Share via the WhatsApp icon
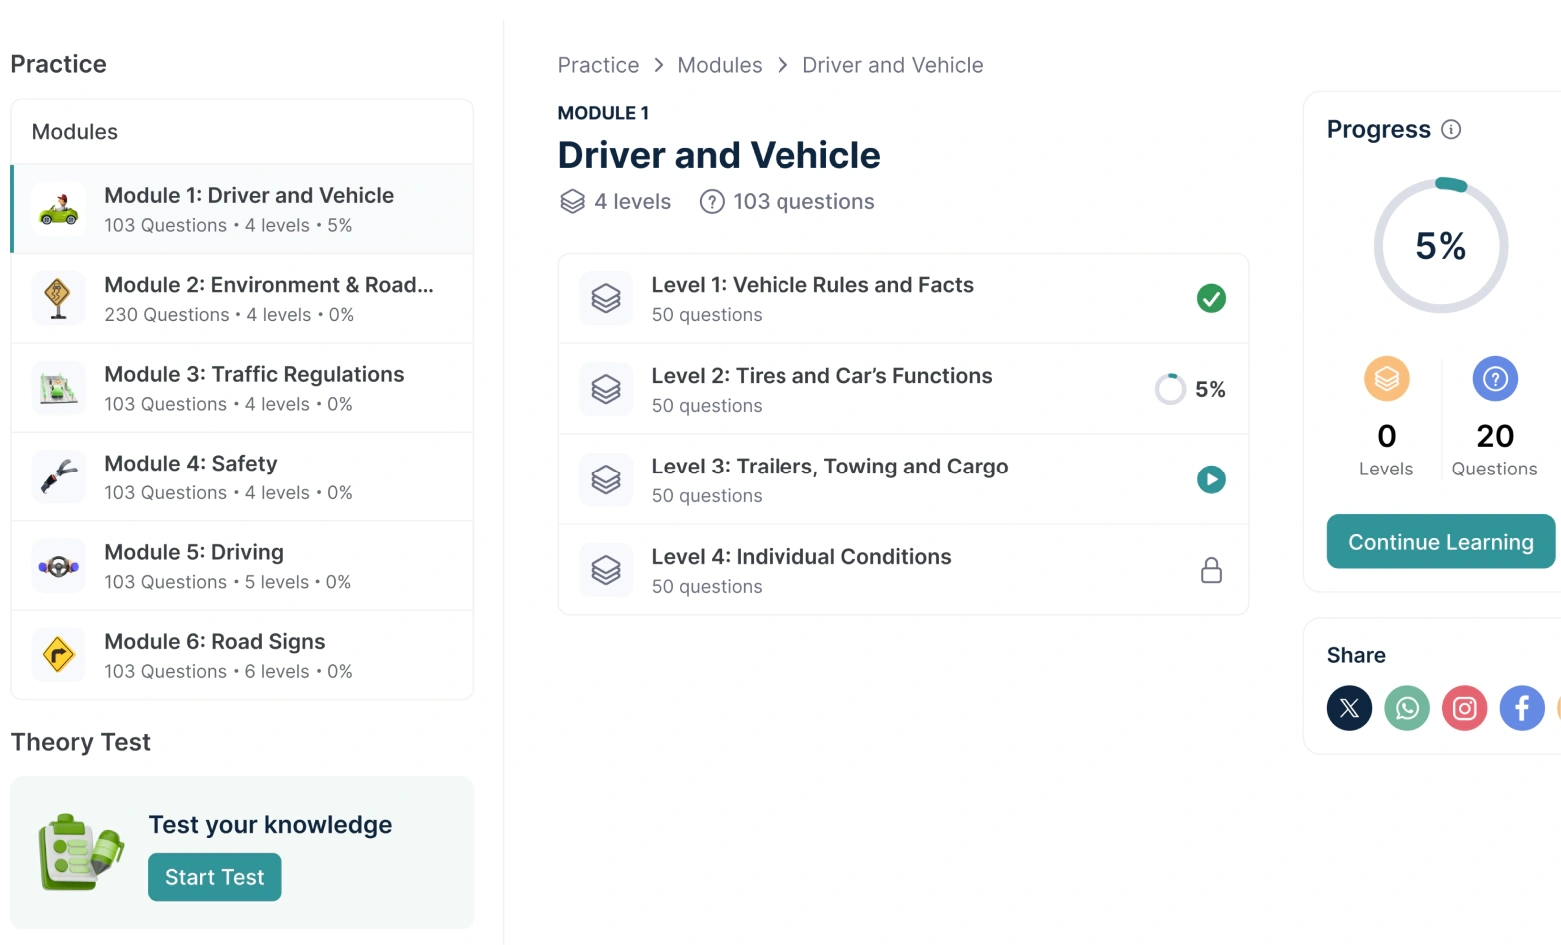1561x945 pixels. click(1407, 709)
